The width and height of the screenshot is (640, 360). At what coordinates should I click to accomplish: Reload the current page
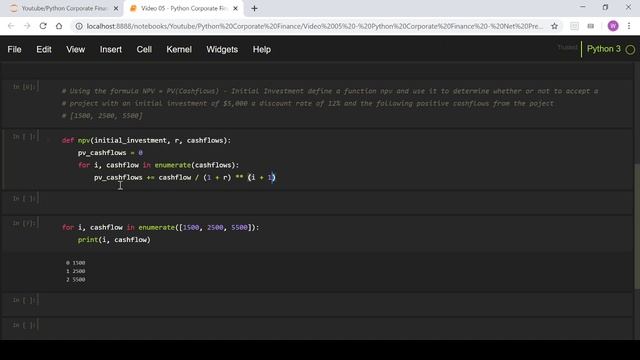[x=43, y=26]
